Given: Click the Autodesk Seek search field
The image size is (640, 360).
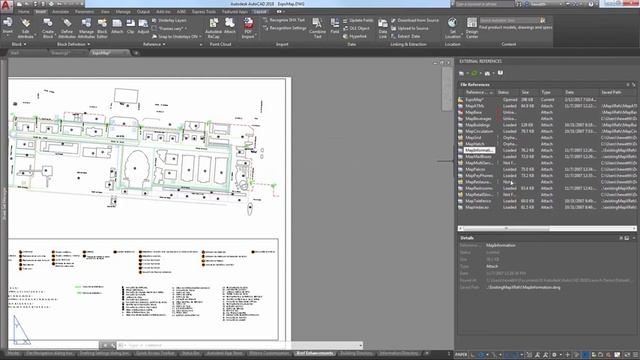Looking at the screenshot, I should click(x=509, y=20).
